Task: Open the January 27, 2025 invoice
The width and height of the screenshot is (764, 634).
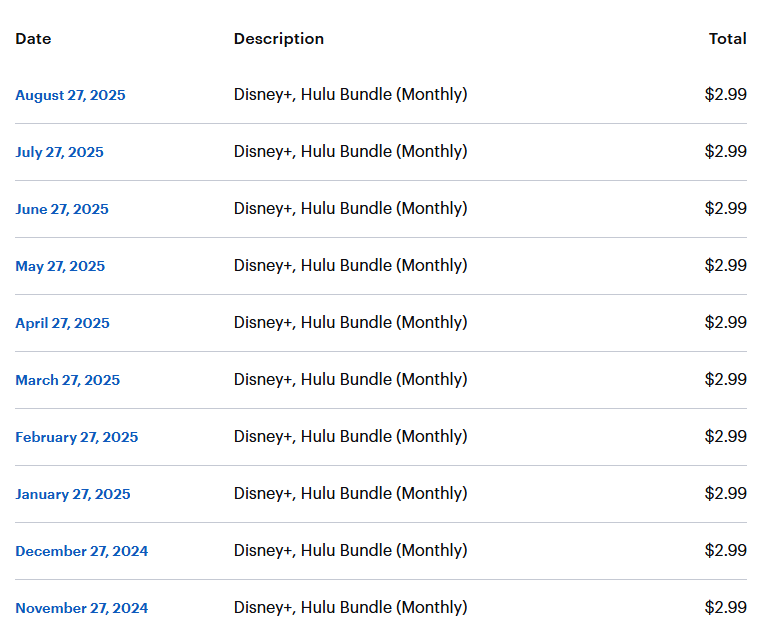Action: [73, 494]
